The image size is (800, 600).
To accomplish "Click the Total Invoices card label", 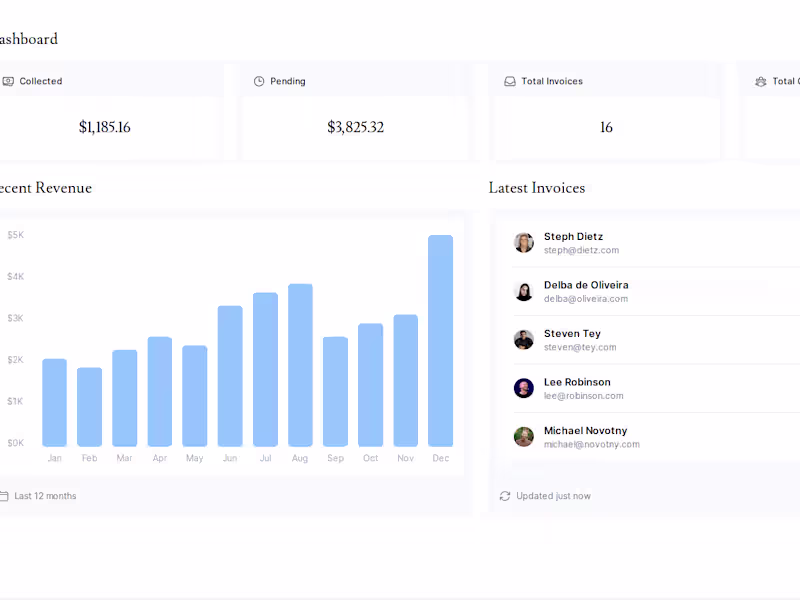I will pyautogui.click(x=552, y=81).
